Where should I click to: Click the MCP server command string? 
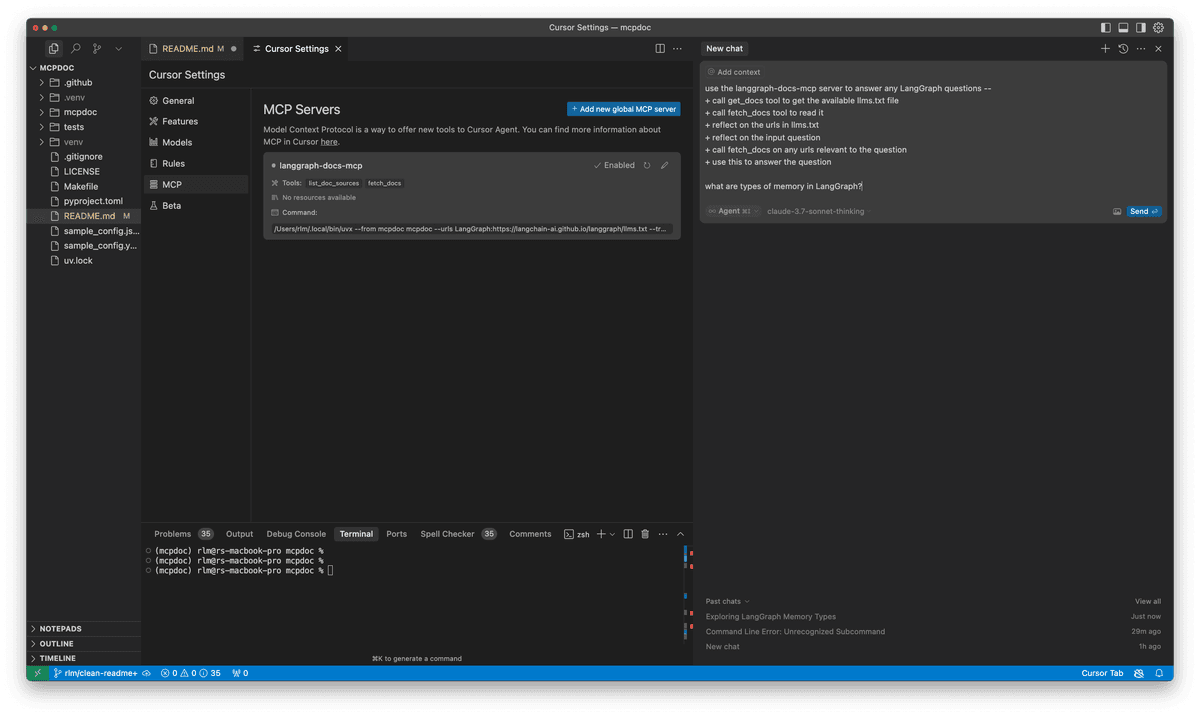pos(471,229)
